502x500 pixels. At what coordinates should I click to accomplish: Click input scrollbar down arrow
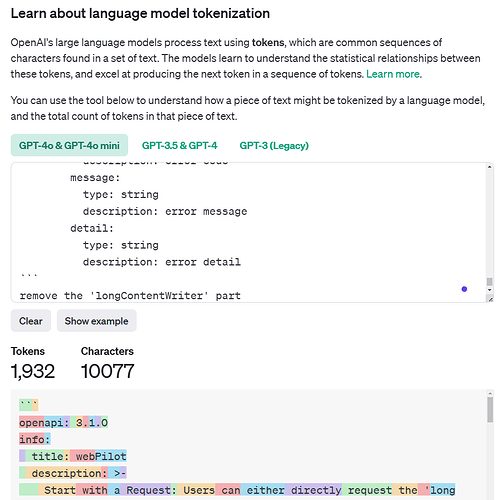click(489, 290)
